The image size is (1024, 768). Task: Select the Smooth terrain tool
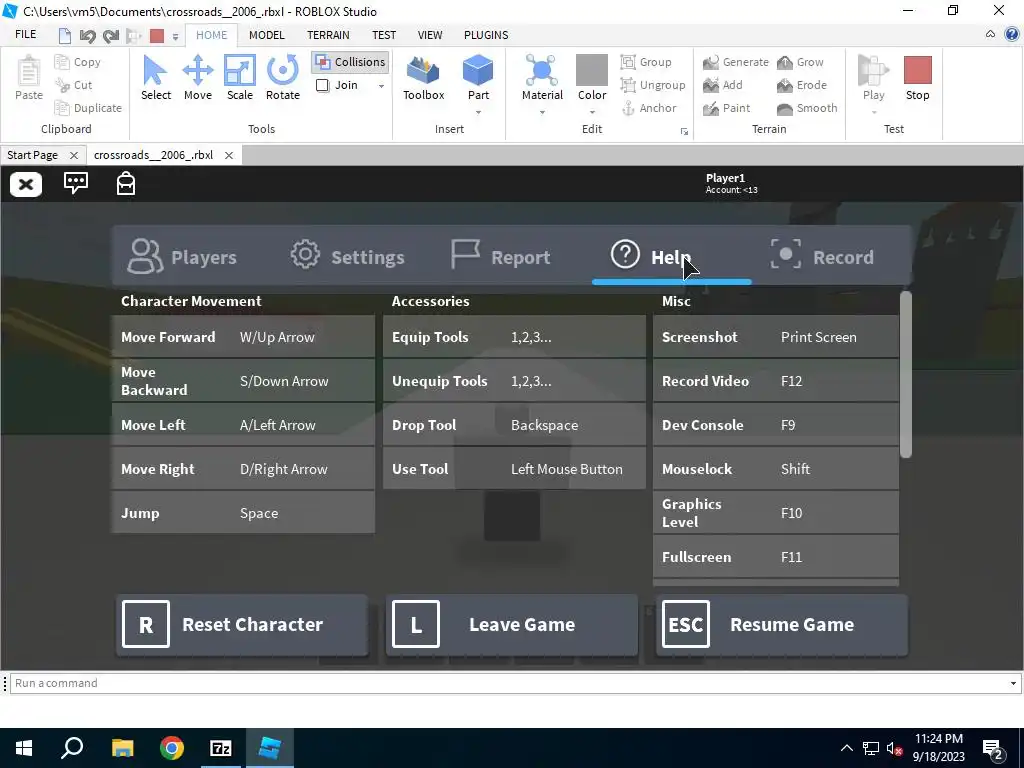tap(807, 108)
